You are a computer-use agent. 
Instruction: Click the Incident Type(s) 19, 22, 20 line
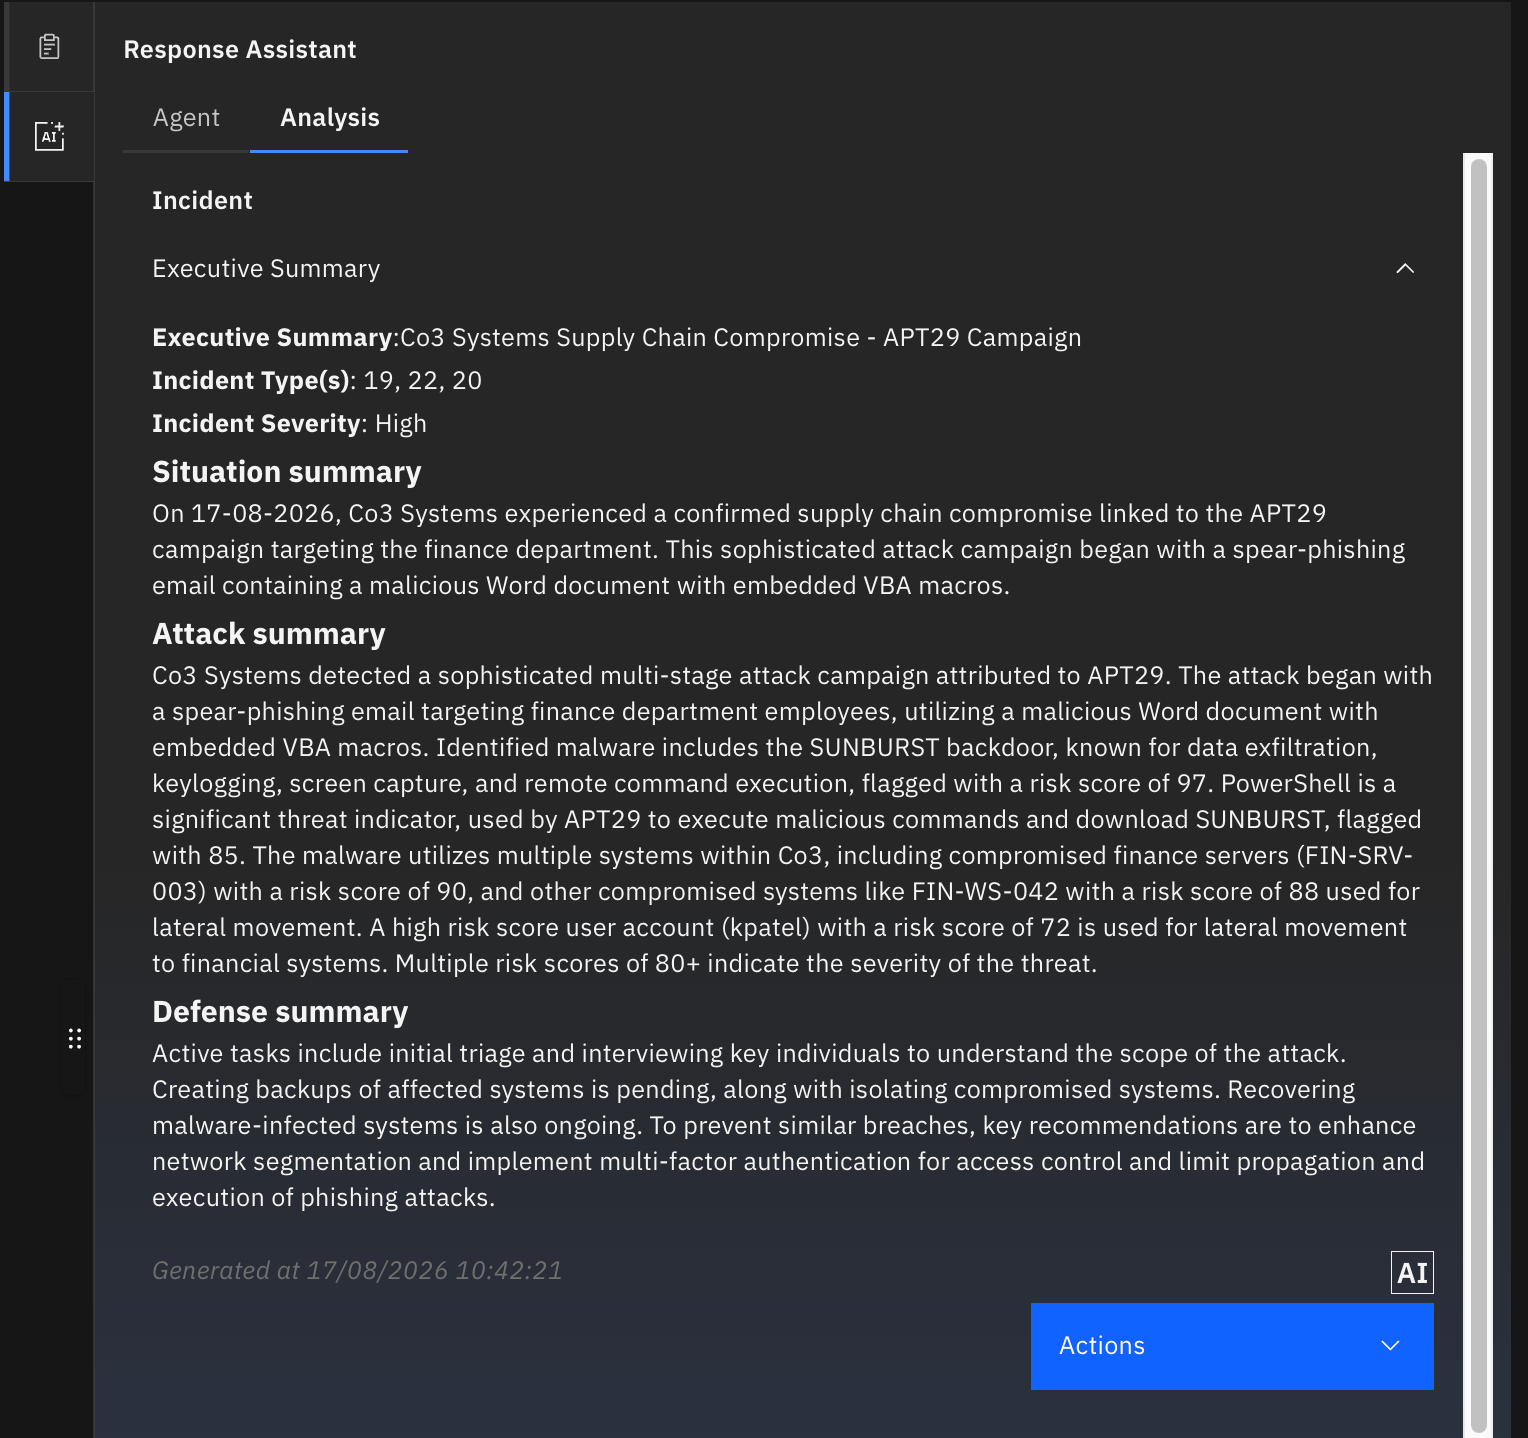click(317, 381)
